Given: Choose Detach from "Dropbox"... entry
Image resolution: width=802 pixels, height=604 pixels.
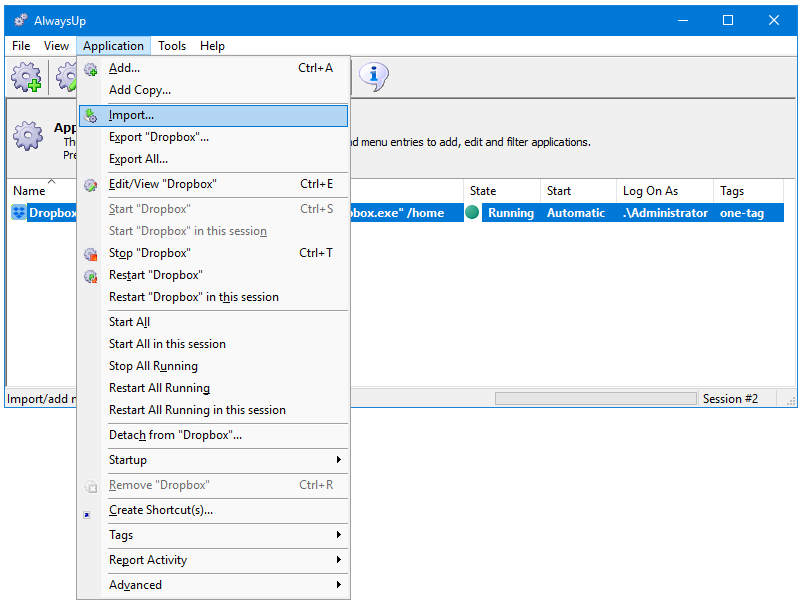Looking at the screenshot, I should [x=213, y=435].
